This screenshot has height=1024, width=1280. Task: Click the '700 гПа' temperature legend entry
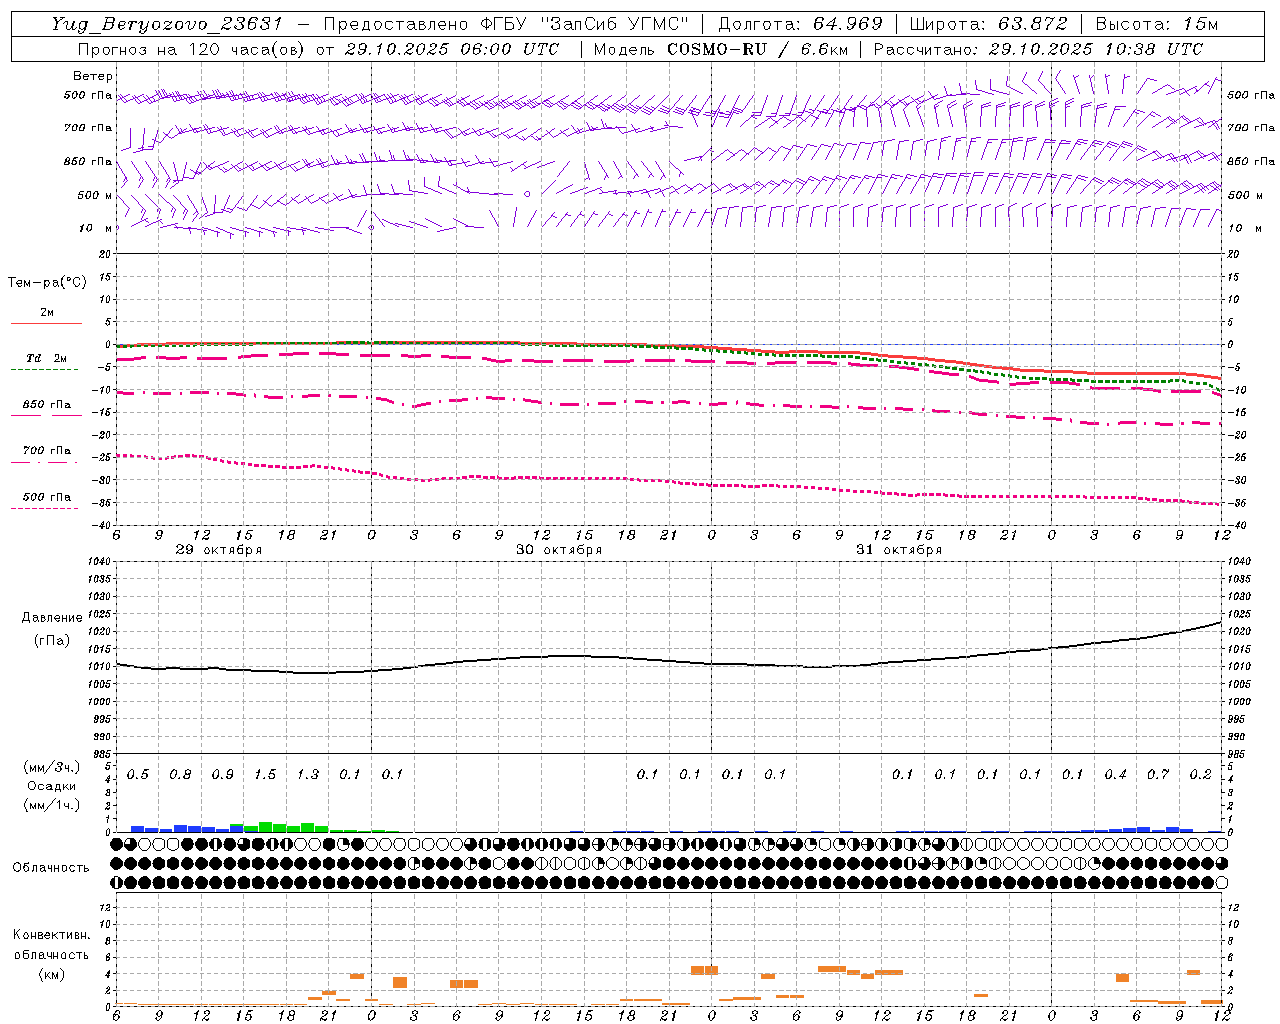coord(47,451)
